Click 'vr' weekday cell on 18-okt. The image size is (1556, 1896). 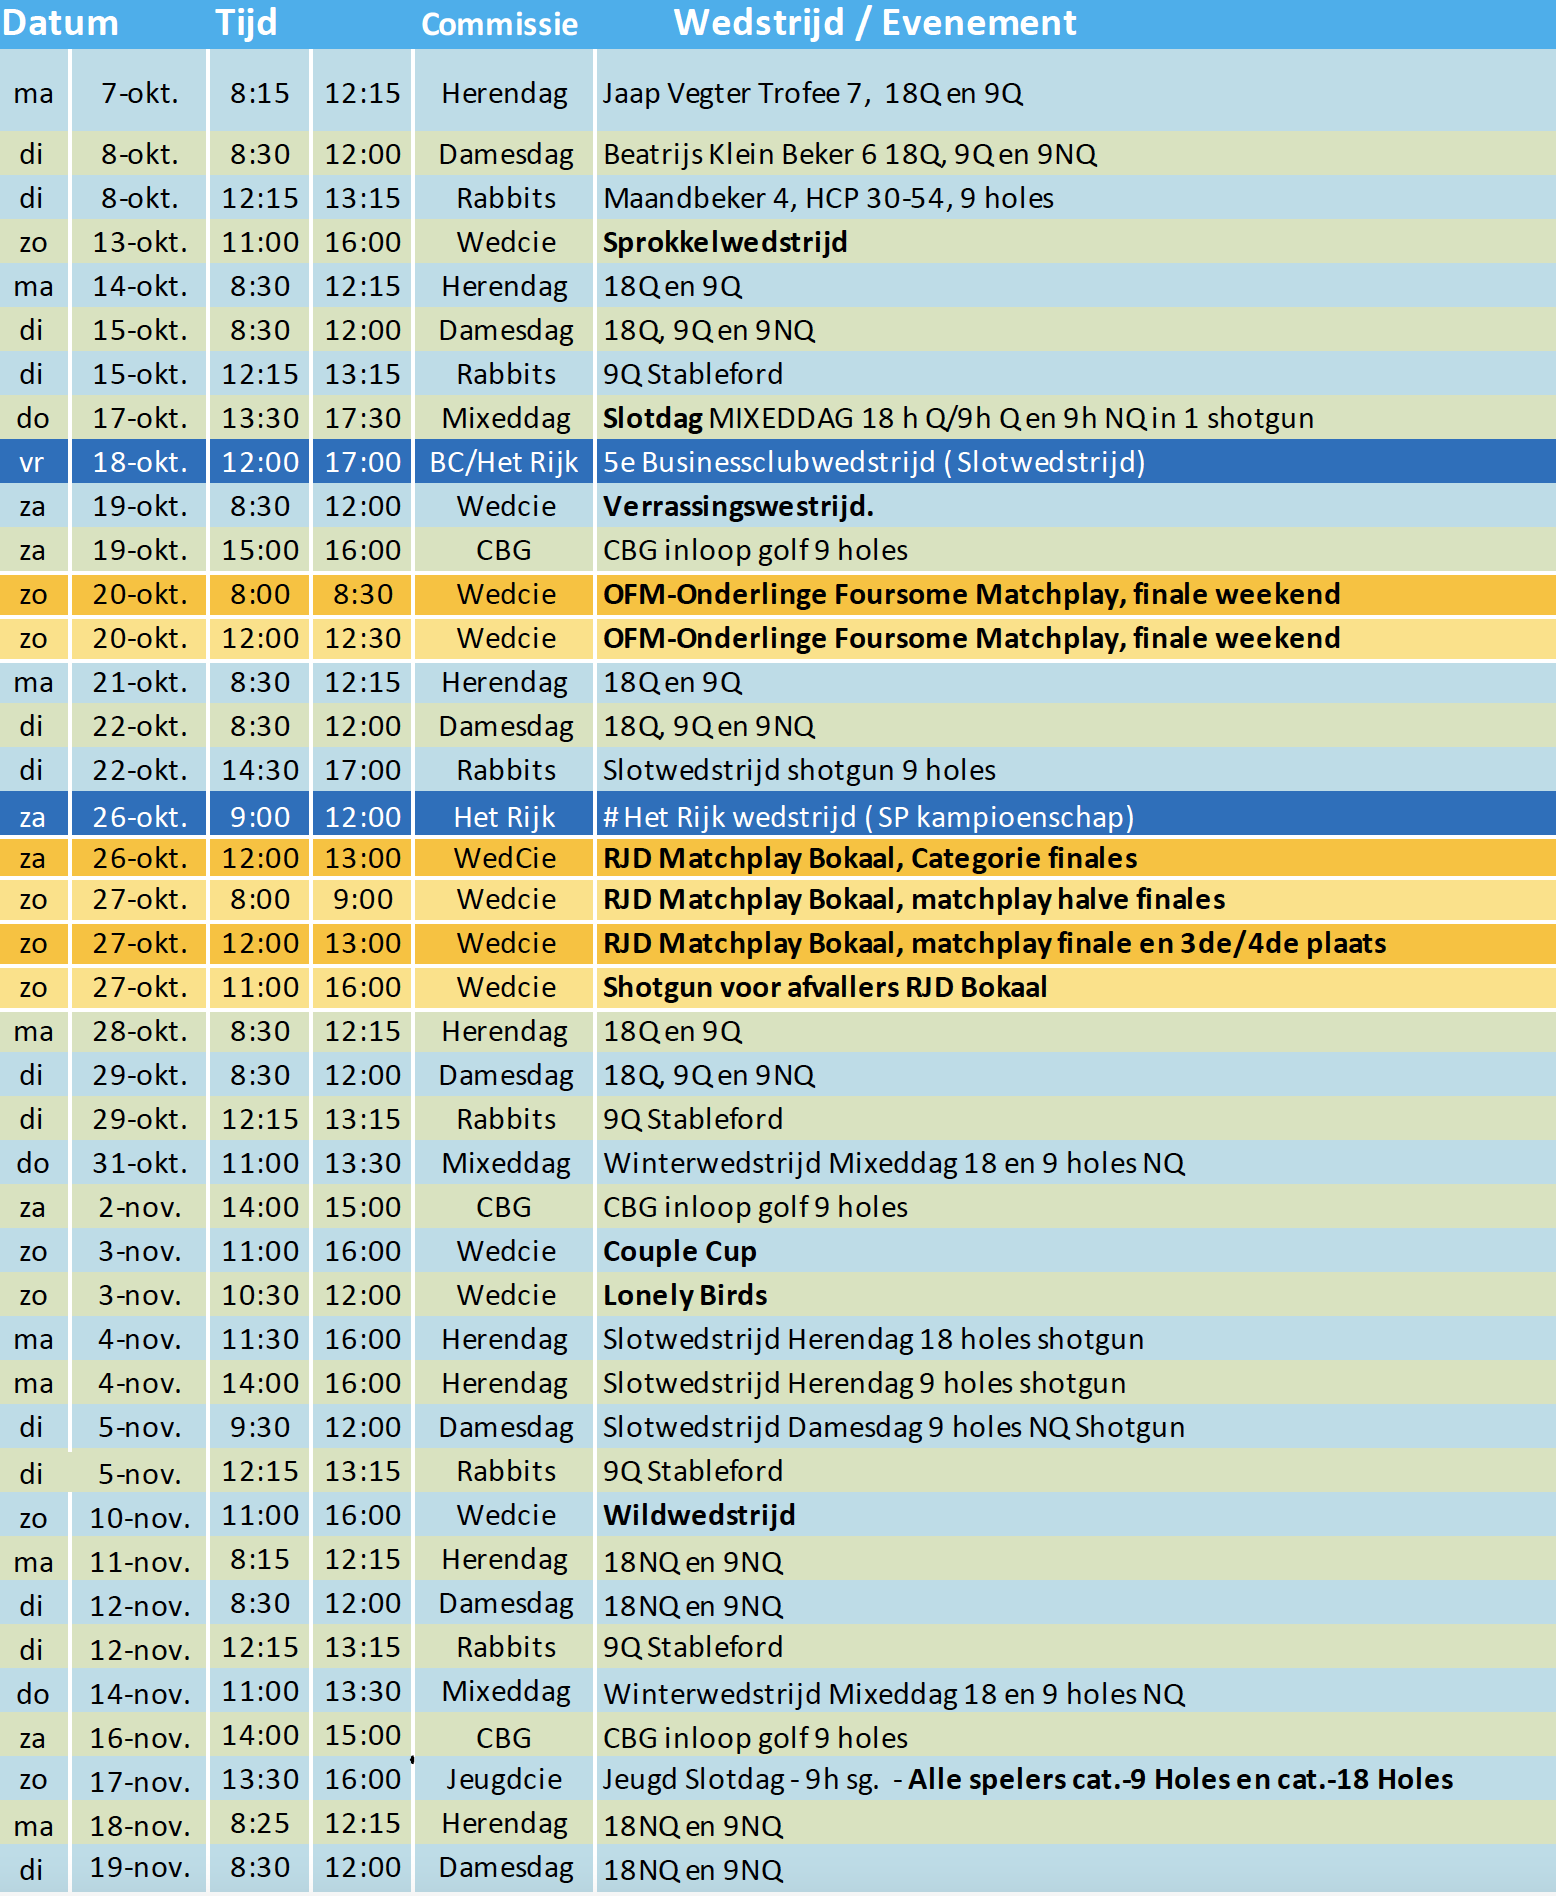click(x=33, y=462)
